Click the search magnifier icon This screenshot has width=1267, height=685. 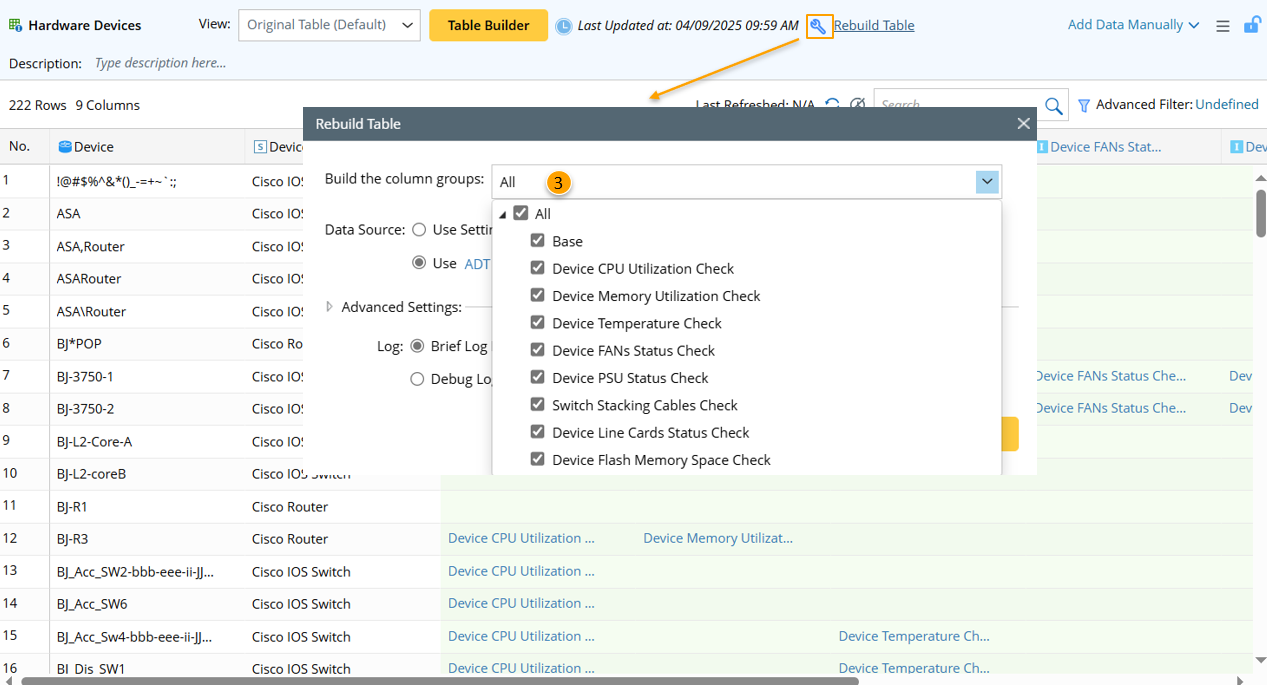click(1053, 105)
